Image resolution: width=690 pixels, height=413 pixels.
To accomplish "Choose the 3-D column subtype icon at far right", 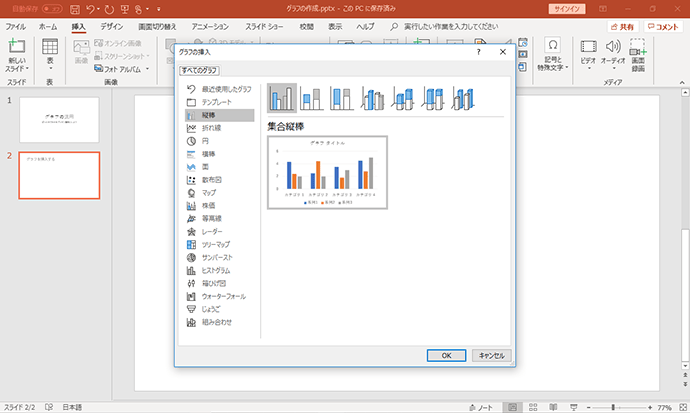I will (463, 98).
